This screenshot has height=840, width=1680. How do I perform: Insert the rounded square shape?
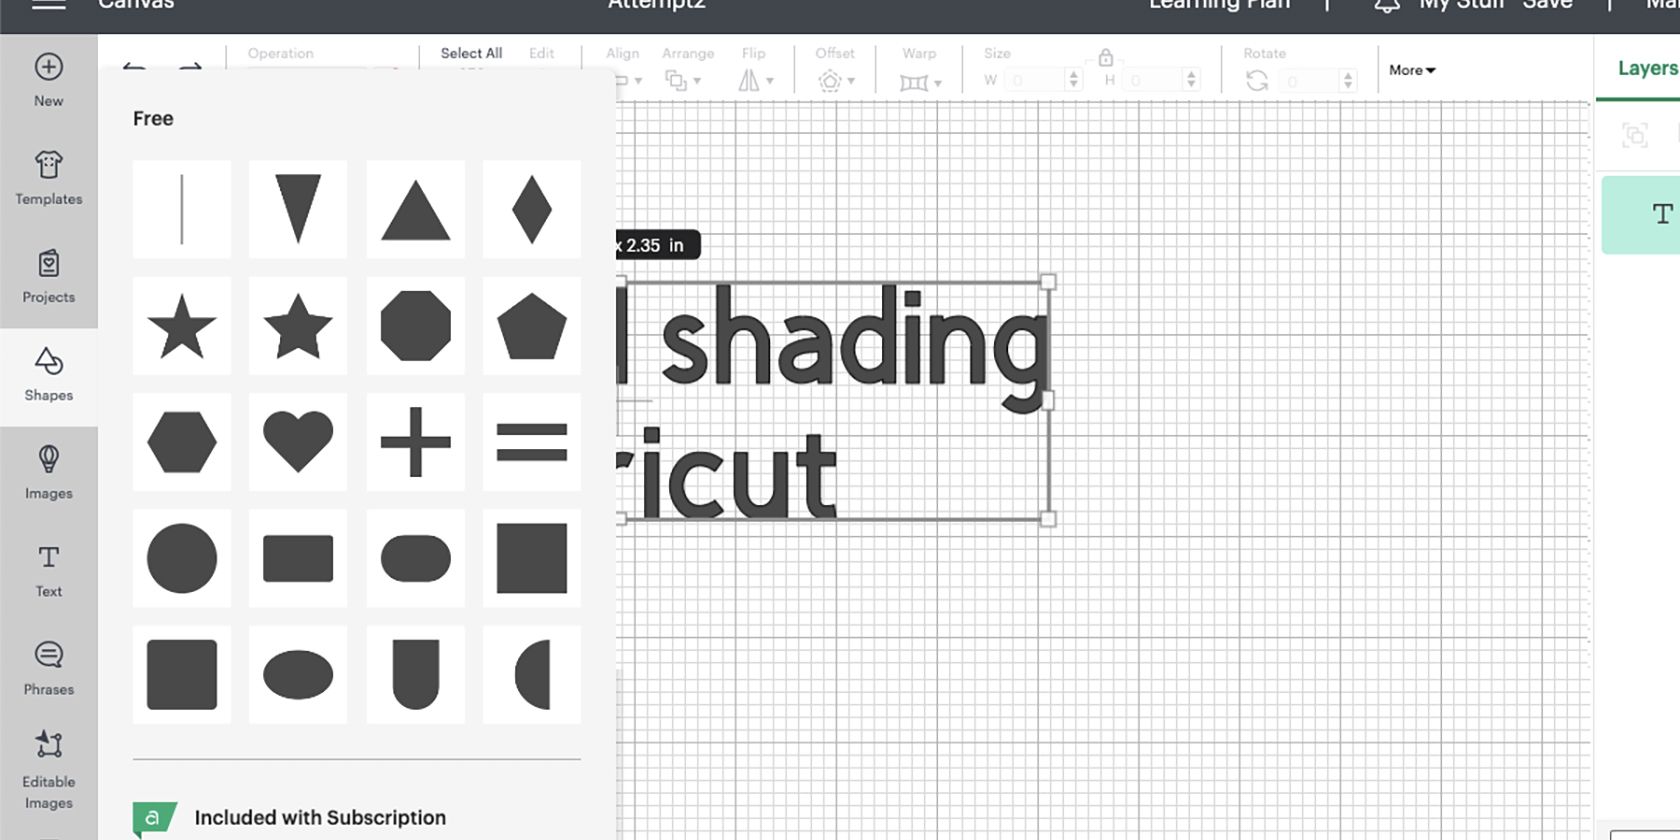point(181,675)
